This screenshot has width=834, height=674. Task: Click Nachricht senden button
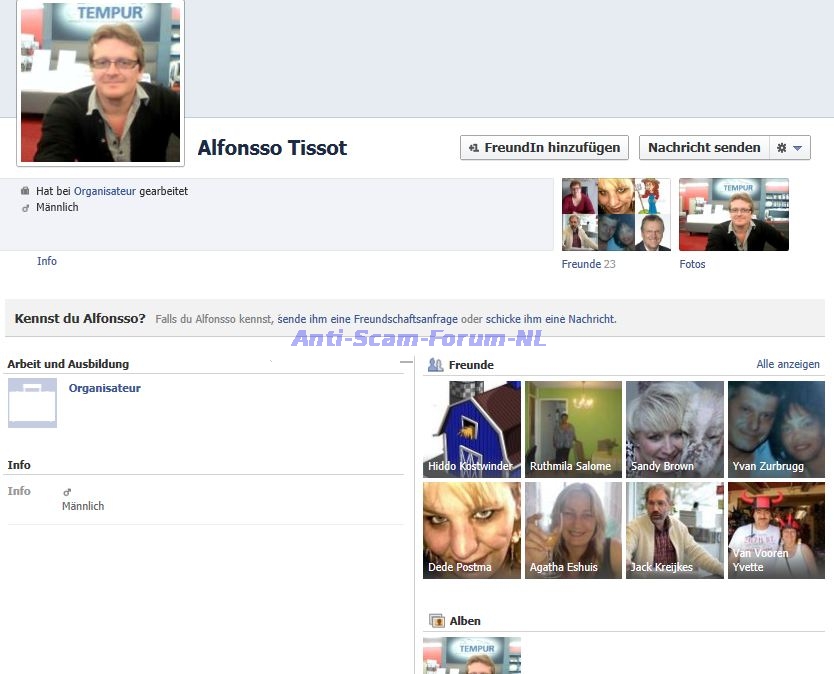[x=704, y=147]
